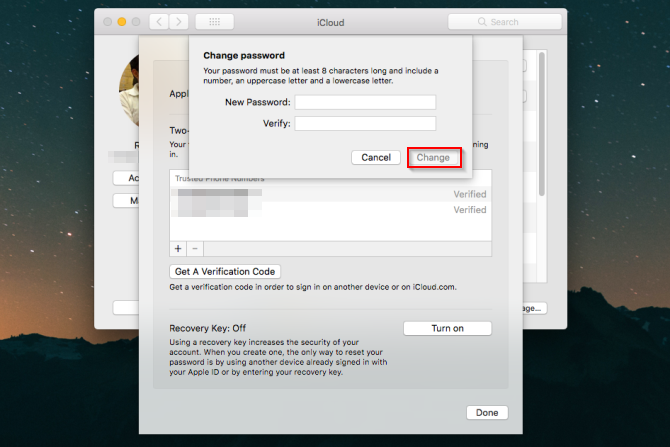Select the second Verified phone number row

click(330, 209)
